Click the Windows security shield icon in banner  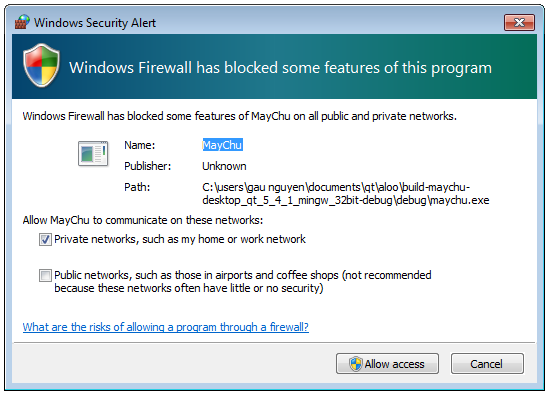(41, 65)
